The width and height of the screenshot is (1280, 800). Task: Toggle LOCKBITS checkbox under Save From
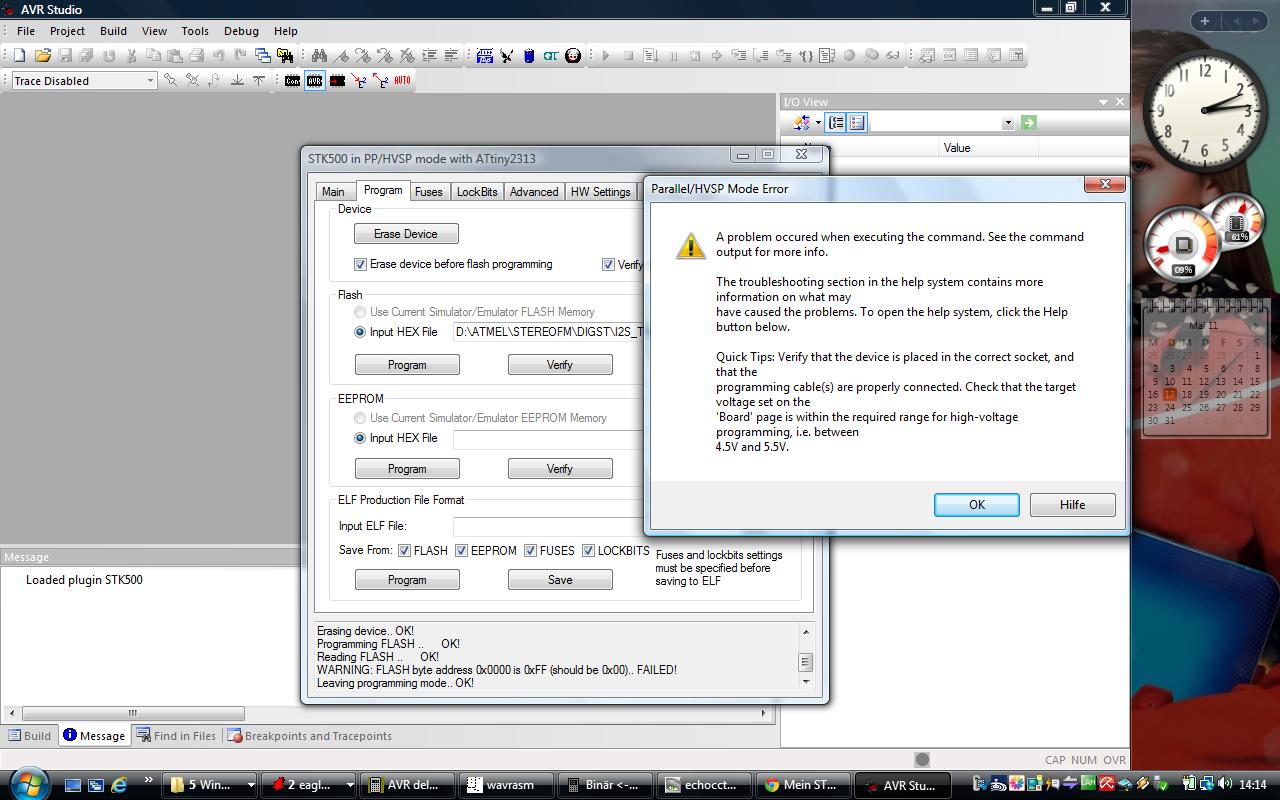coord(588,550)
